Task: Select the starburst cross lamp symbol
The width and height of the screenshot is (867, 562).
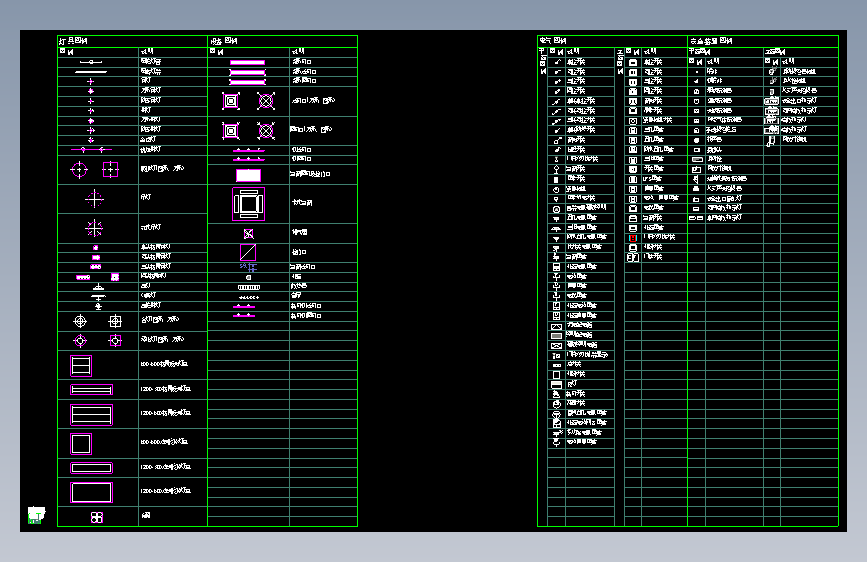Action: click(95, 228)
